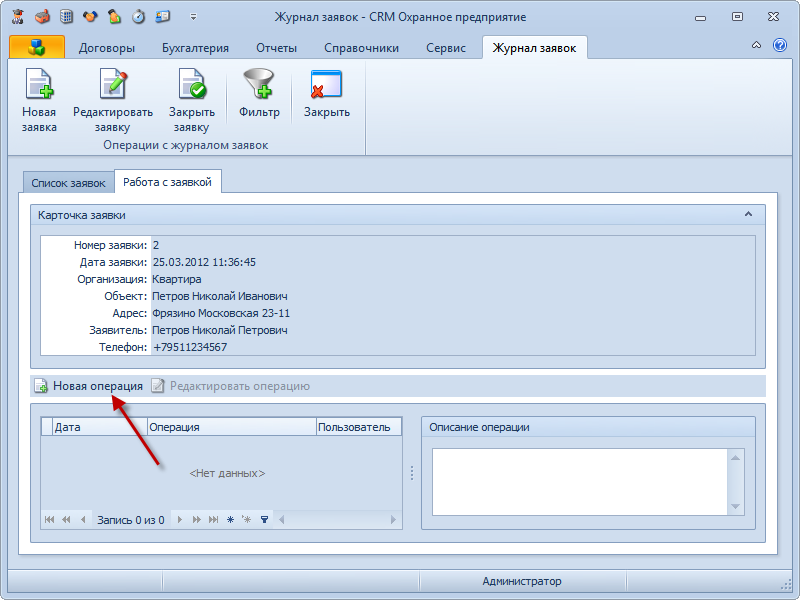The image size is (800, 600).
Task: Select the Журнал заявок ribbon tab
Action: coord(534,48)
